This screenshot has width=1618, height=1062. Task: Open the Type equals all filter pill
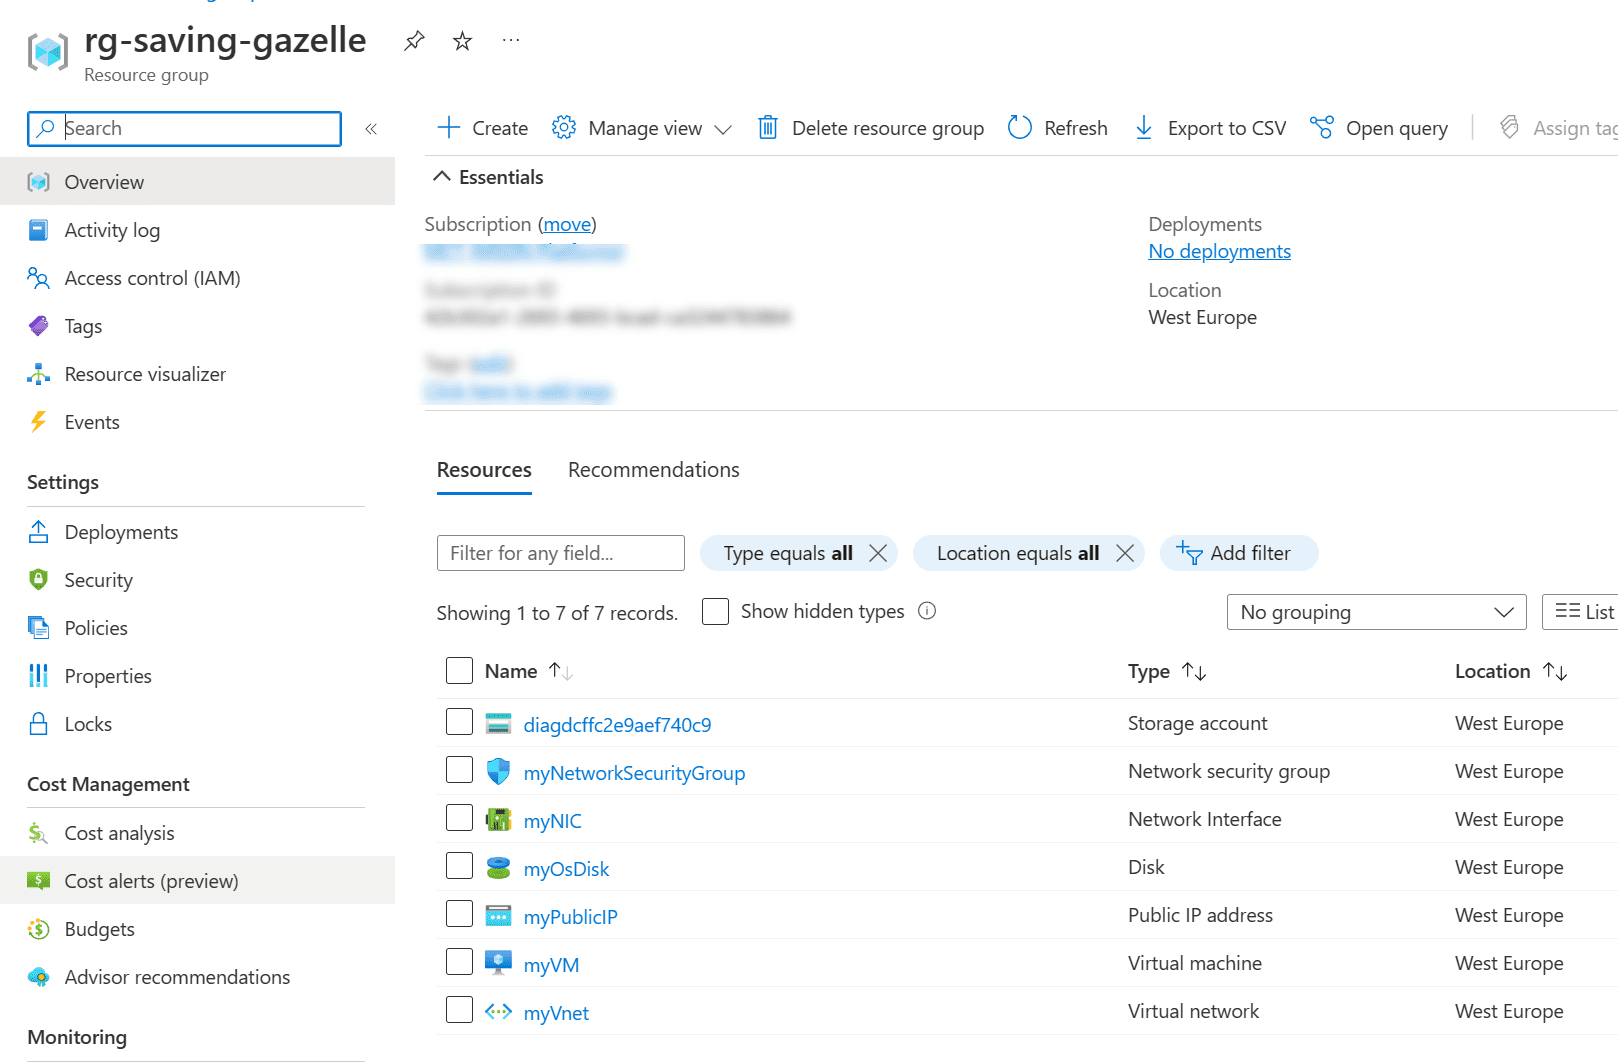788,553
